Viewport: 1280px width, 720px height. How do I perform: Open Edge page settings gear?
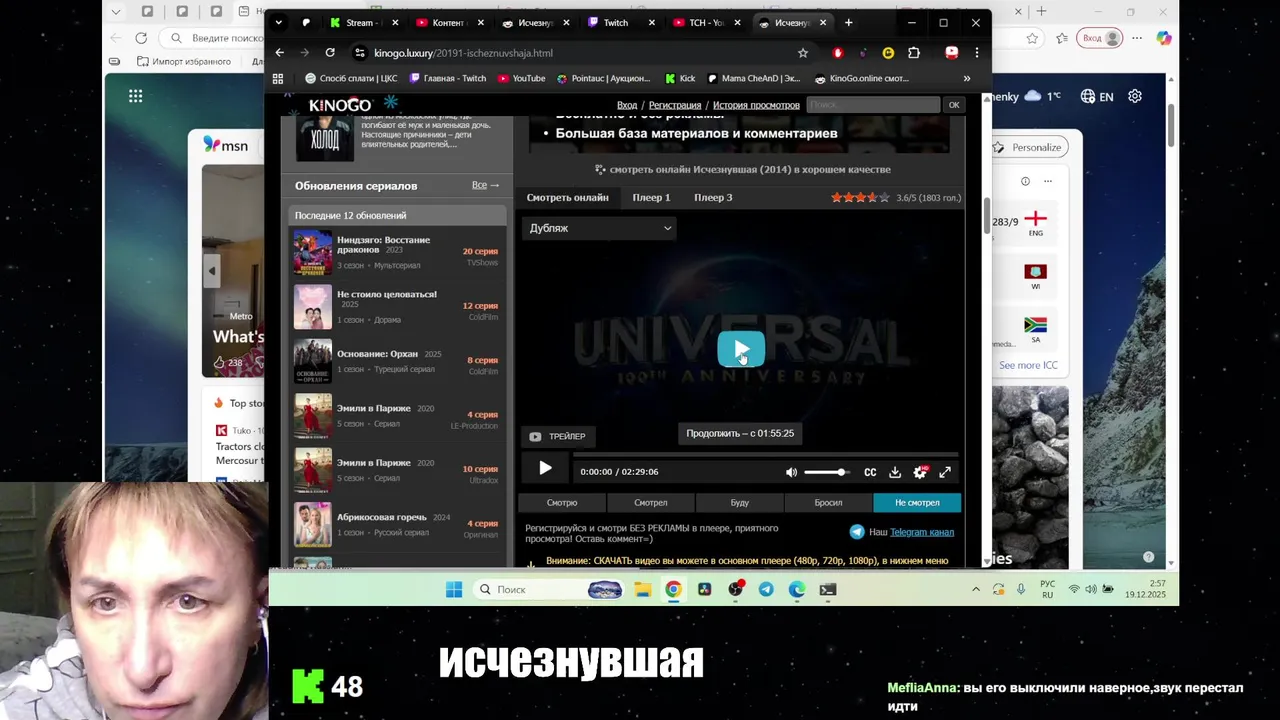click(x=1135, y=96)
